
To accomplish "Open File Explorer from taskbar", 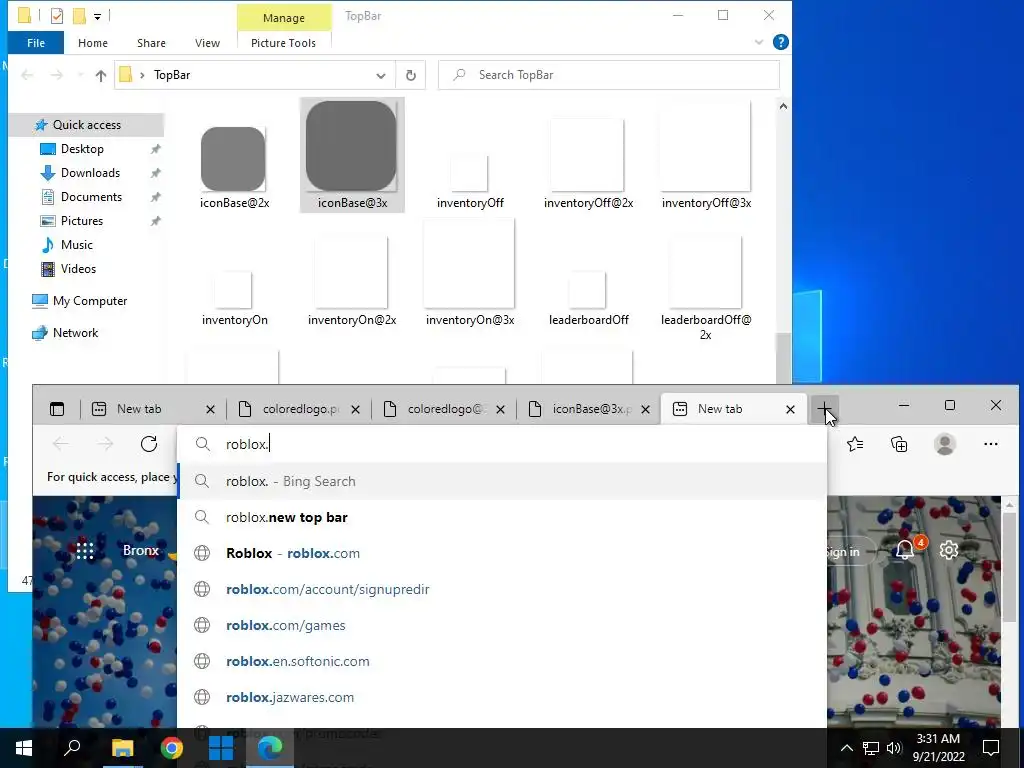I will pos(122,748).
